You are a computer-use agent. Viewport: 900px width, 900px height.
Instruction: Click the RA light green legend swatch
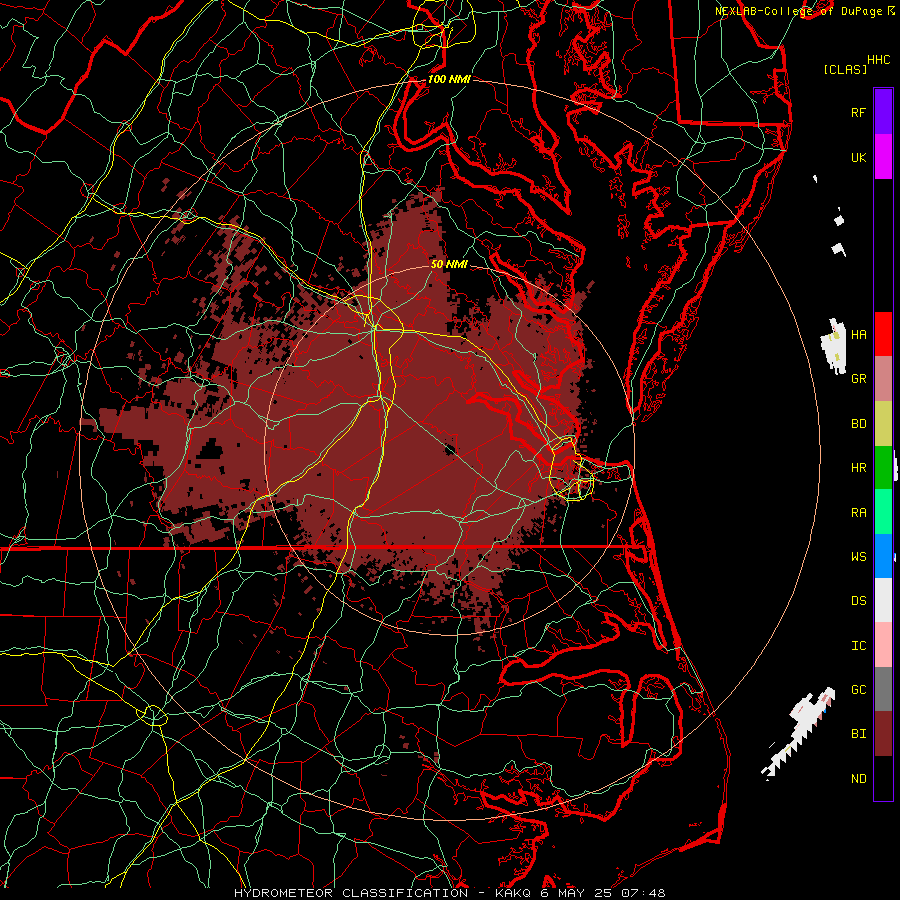pyautogui.click(x=883, y=512)
